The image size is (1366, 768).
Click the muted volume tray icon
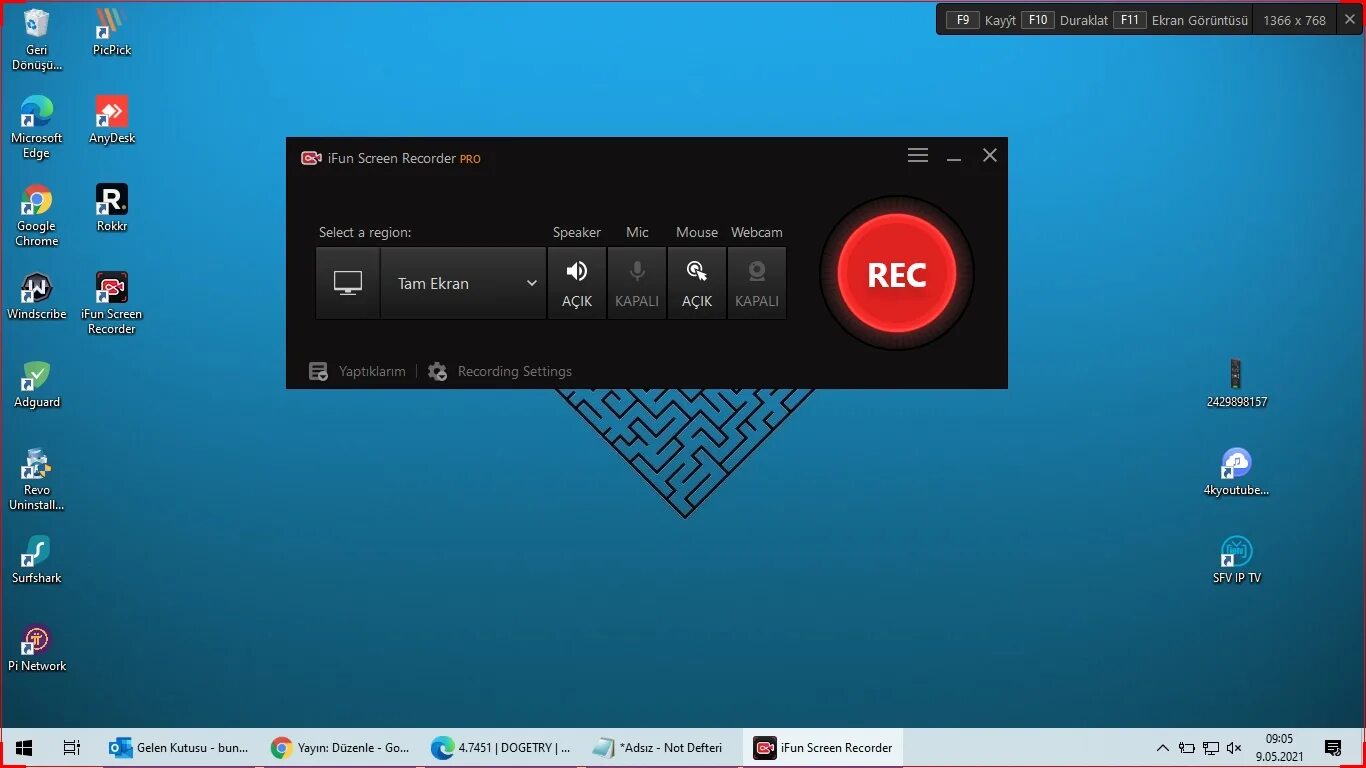pyautogui.click(x=1234, y=748)
